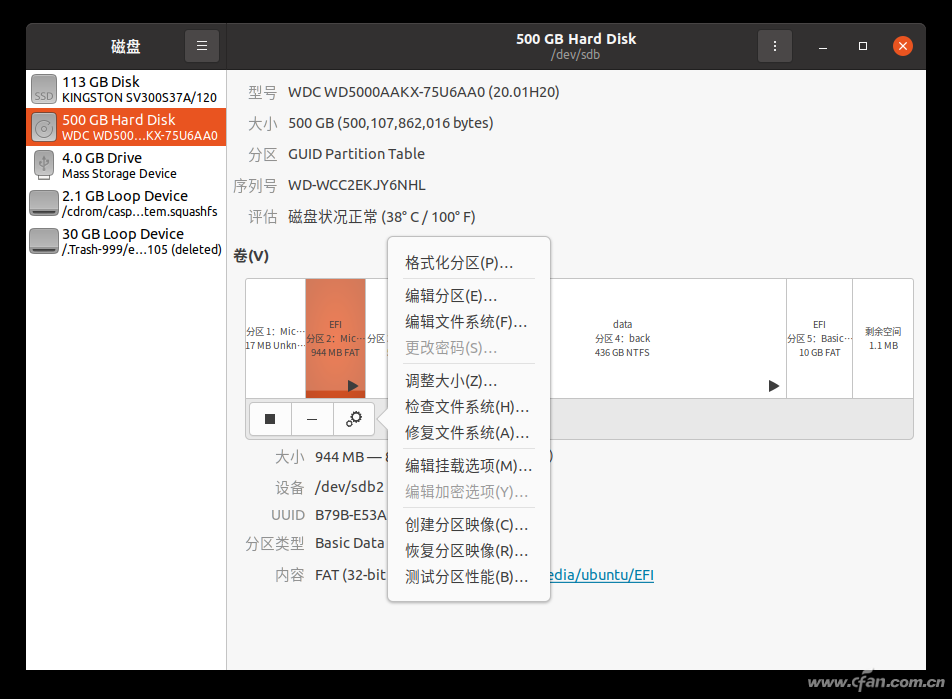Unmount the partition using the stop square icon
The width and height of the screenshot is (952, 699).
pyautogui.click(x=269, y=418)
